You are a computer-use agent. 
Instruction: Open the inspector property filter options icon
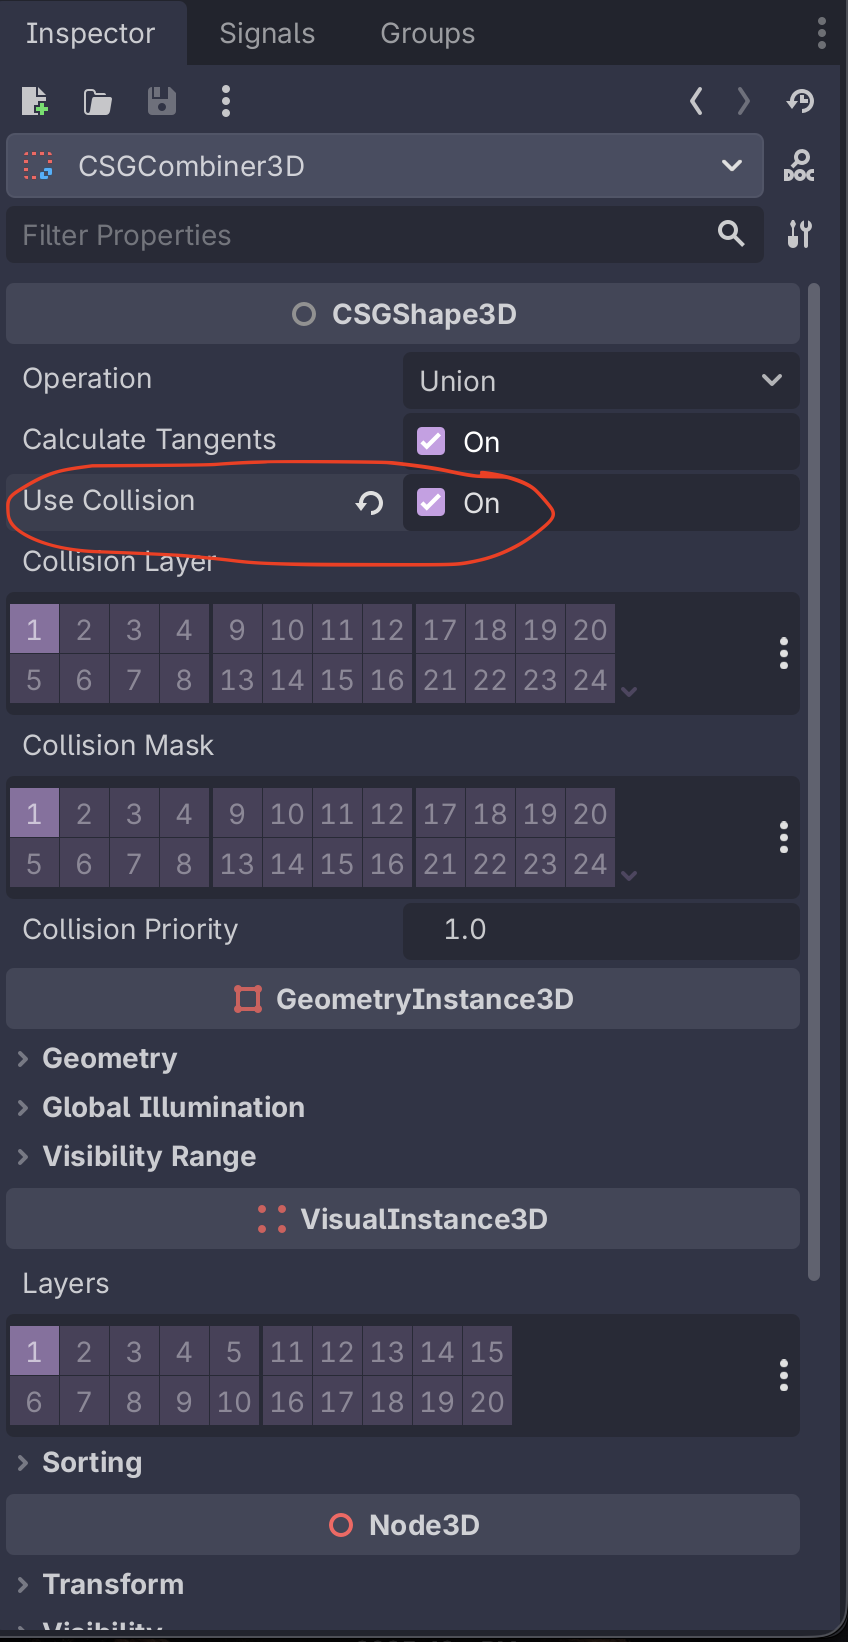coord(799,234)
